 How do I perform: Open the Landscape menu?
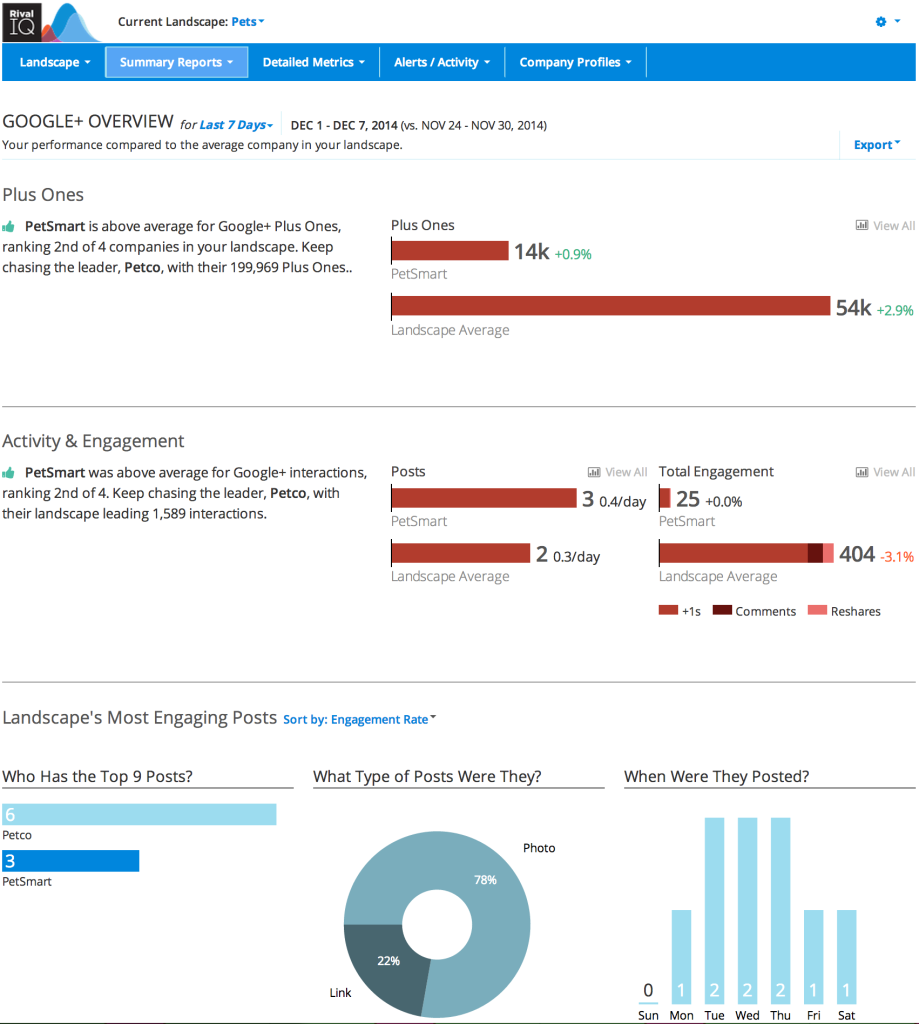point(54,62)
